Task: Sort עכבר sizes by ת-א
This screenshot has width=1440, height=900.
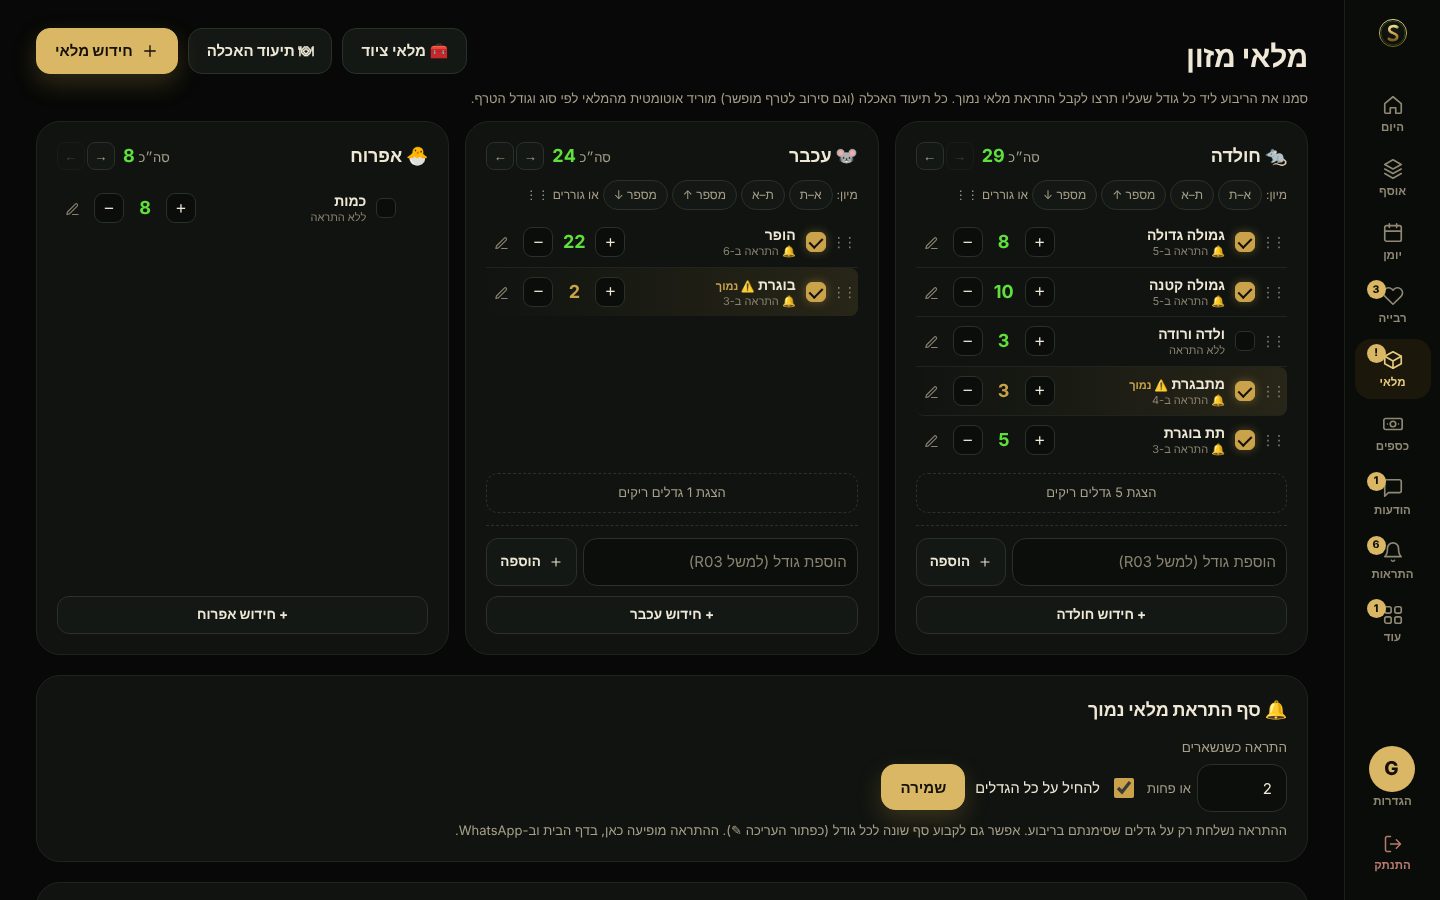Action: [762, 195]
